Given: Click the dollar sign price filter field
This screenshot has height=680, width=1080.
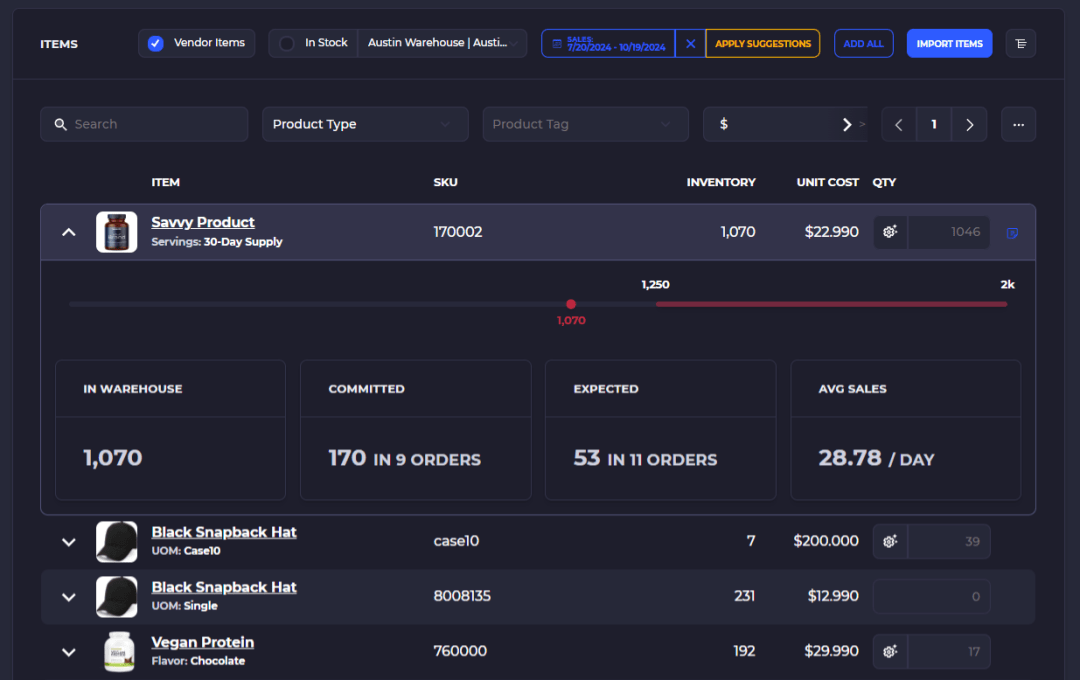Looking at the screenshot, I should 785,124.
